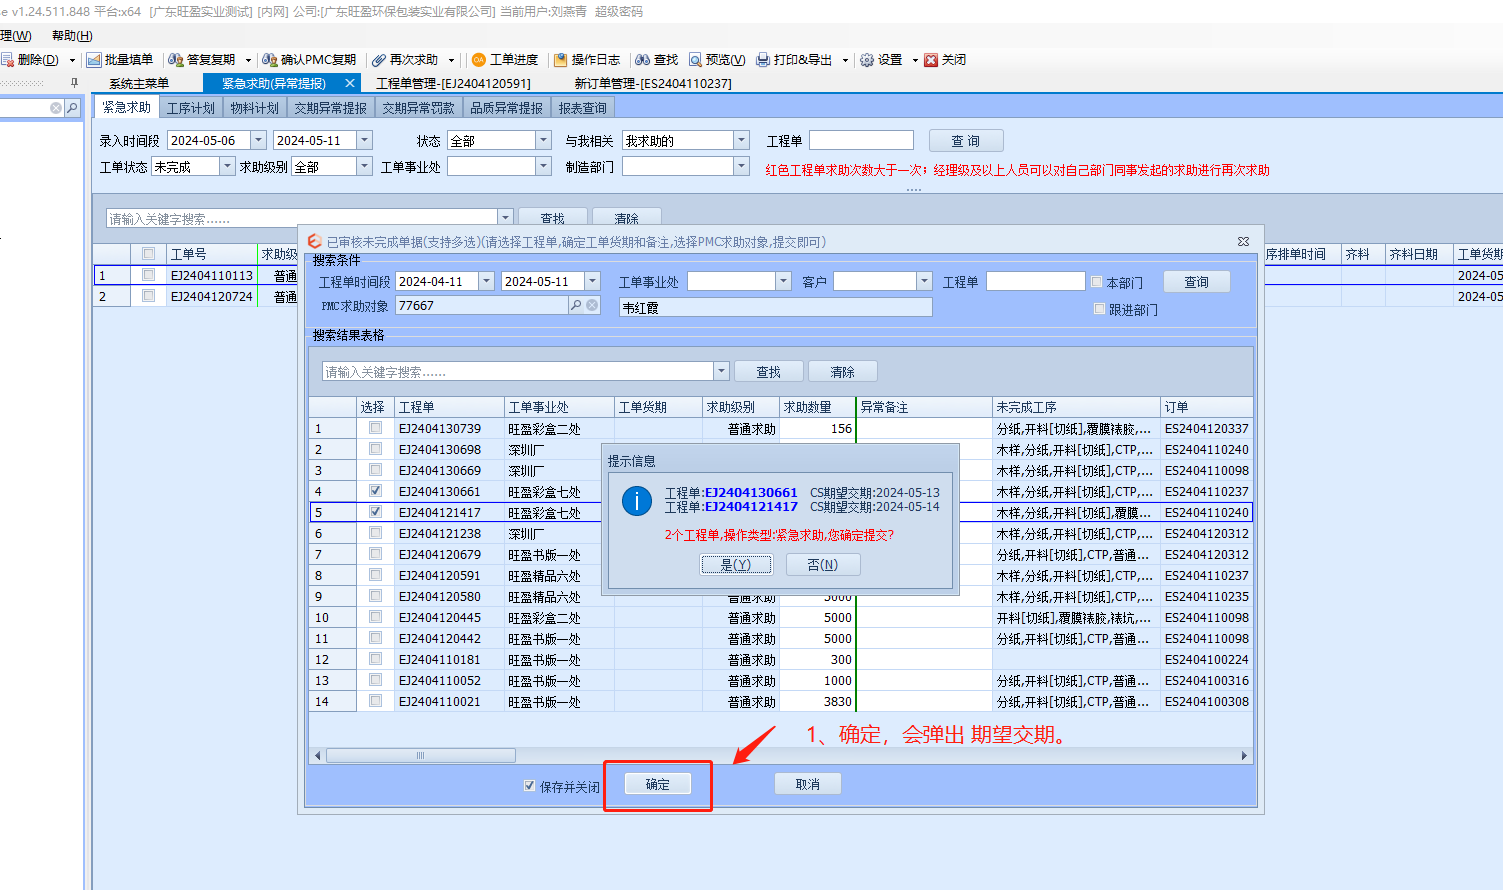Click the 打印&导出 printer button
1503x890 pixels.
pos(795,60)
